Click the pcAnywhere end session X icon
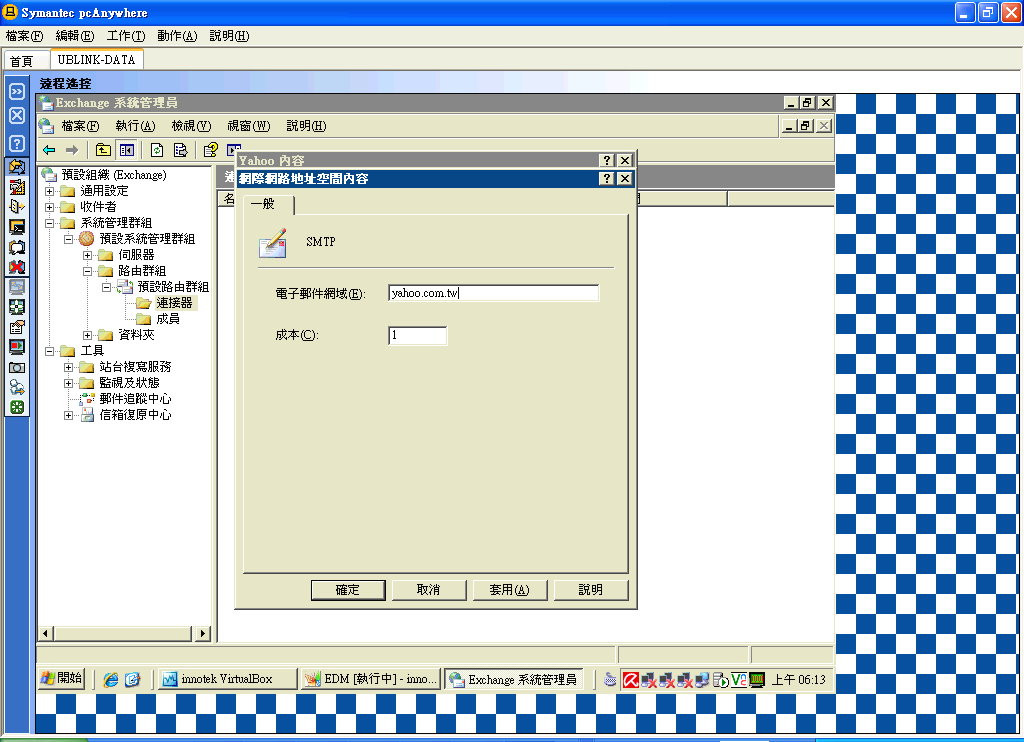The width and height of the screenshot is (1024, 742). (x=17, y=116)
